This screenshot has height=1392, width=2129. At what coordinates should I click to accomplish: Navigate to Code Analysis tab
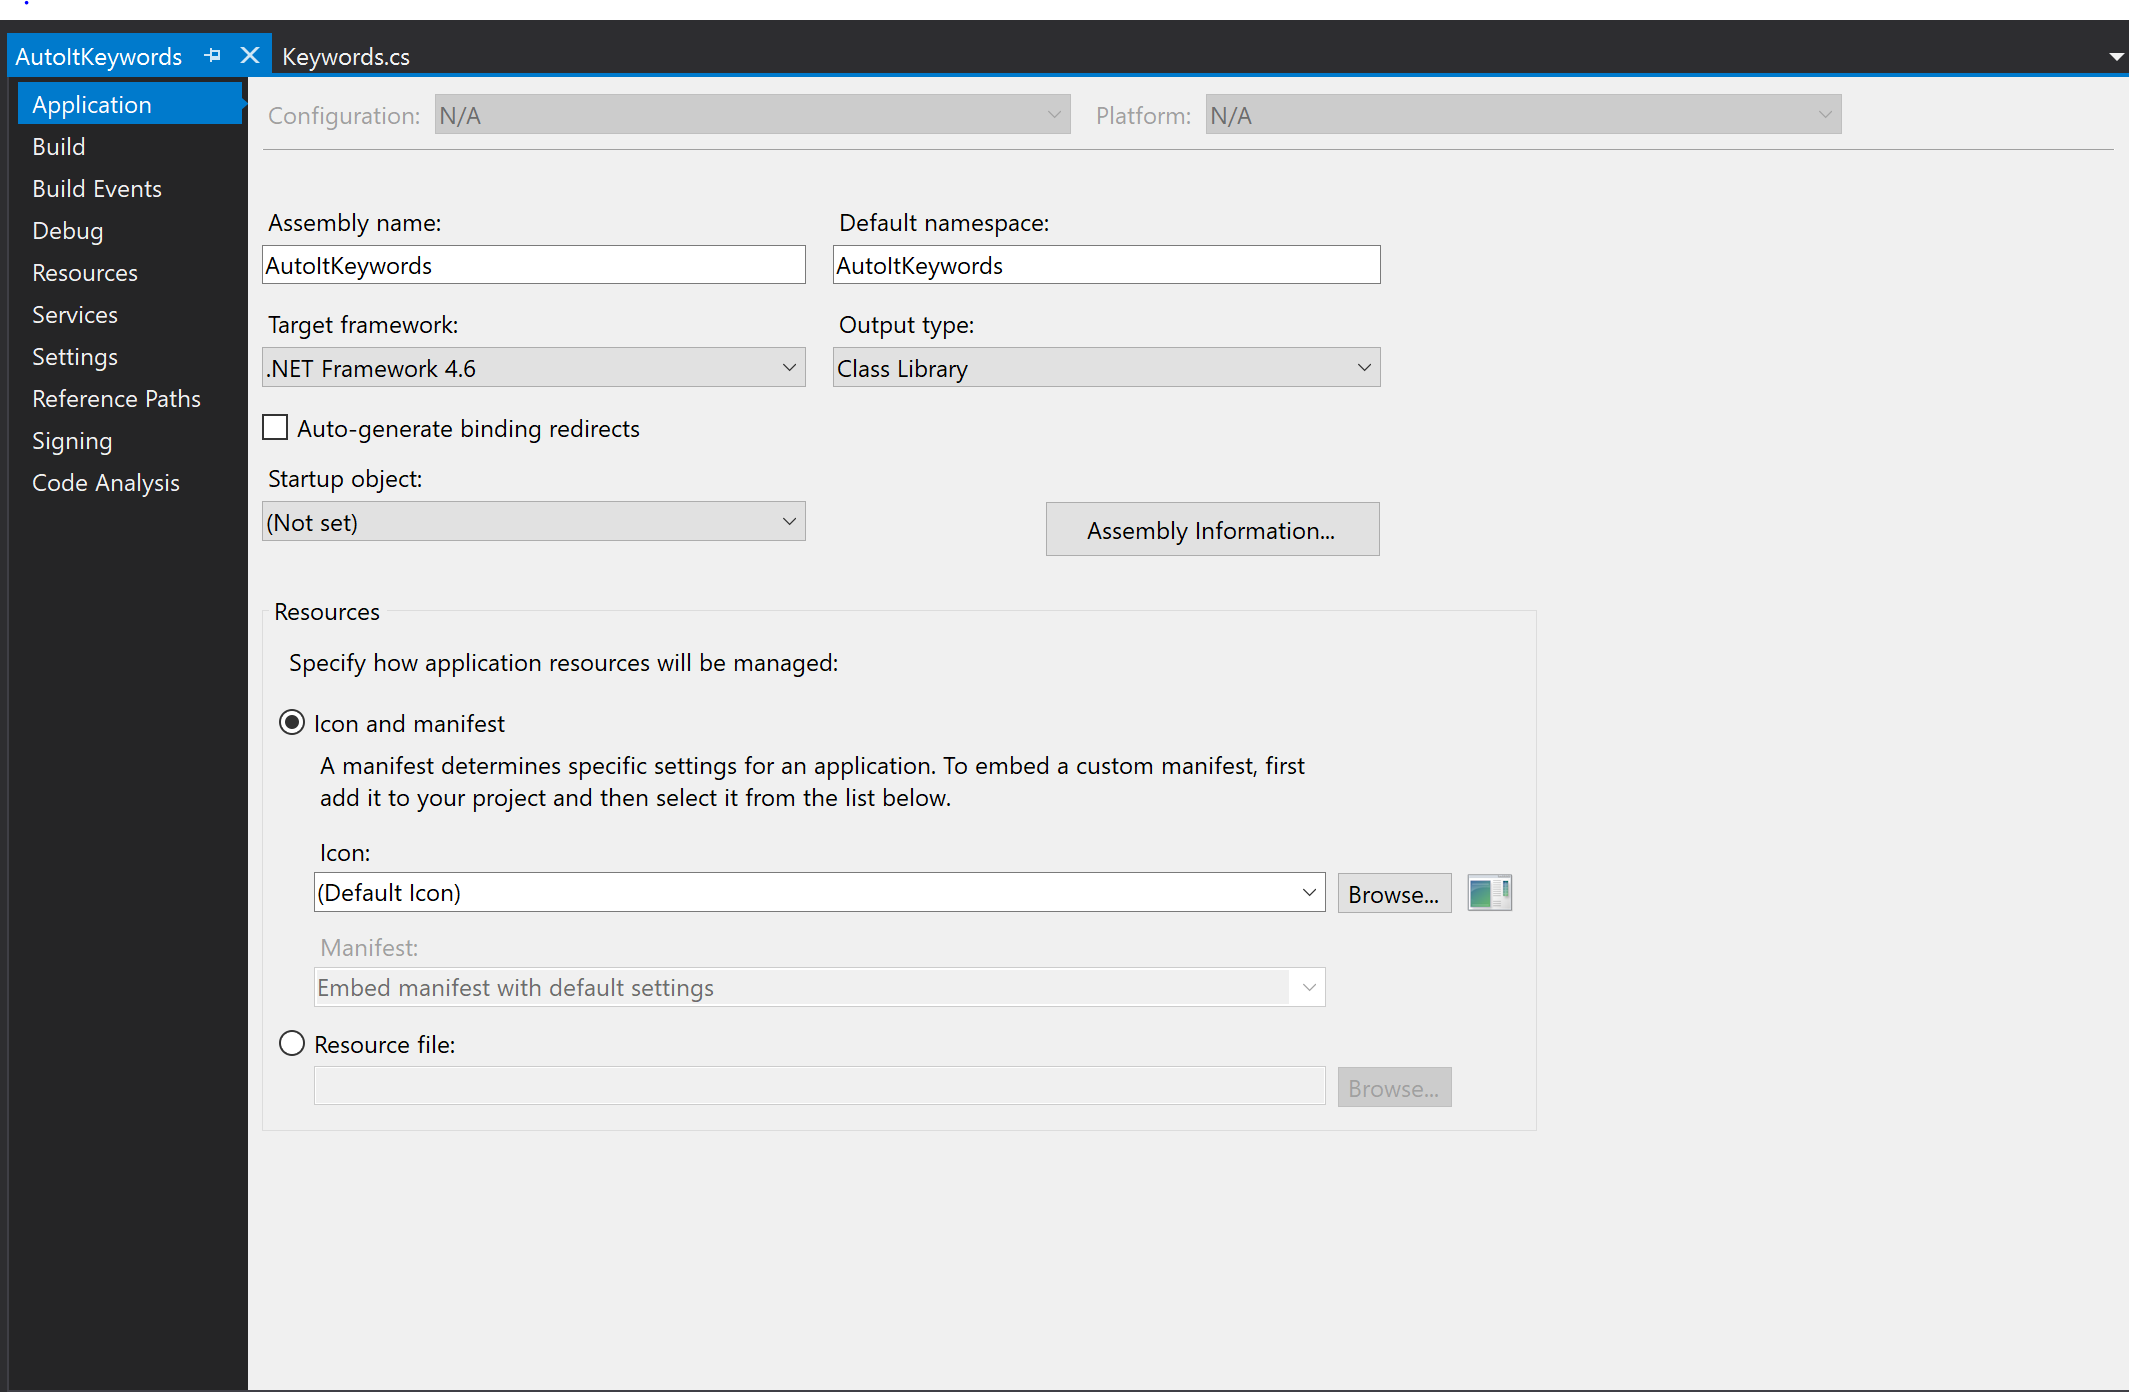pyautogui.click(x=106, y=482)
